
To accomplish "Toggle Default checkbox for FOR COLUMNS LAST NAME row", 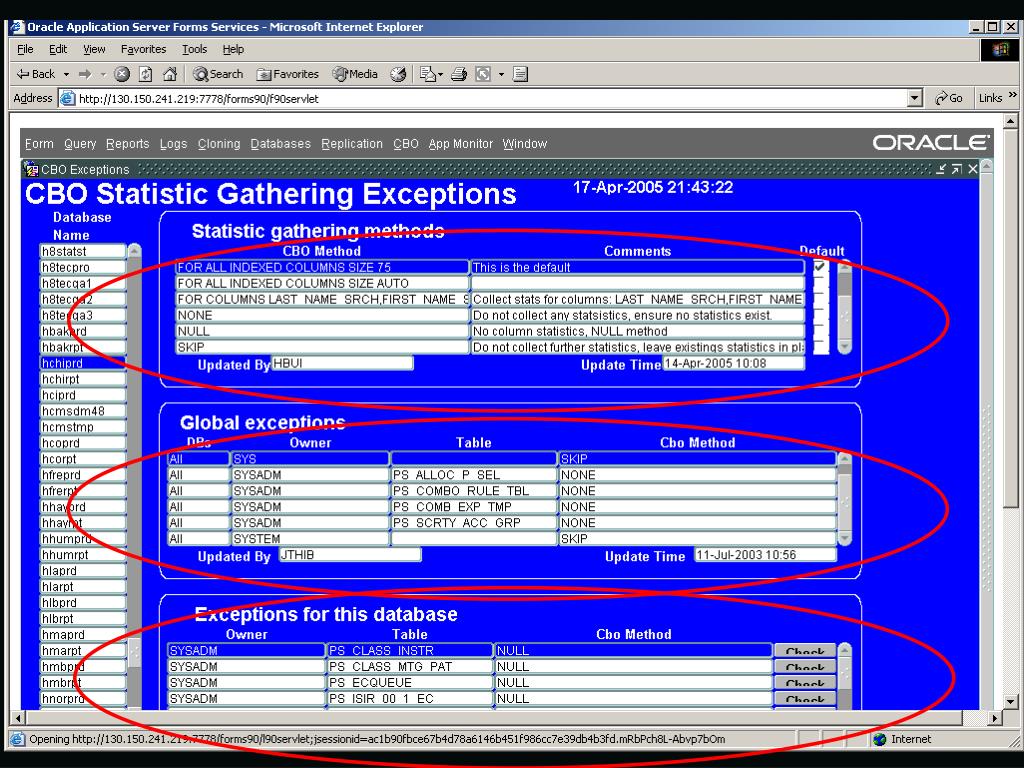I will (x=820, y=299).
